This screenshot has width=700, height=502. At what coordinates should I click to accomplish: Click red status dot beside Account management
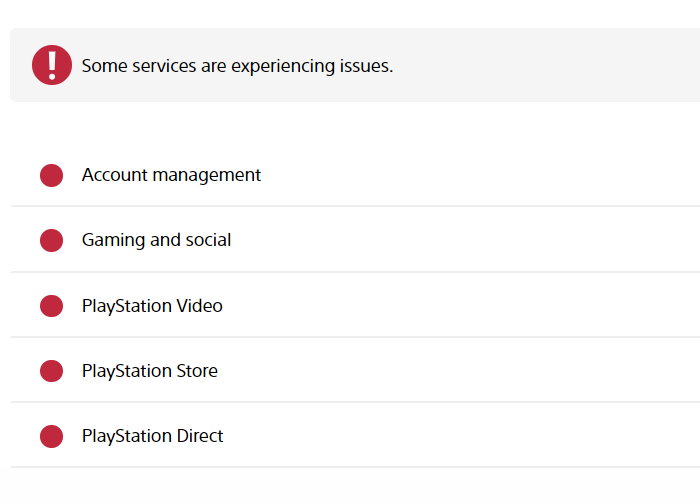tap(51, 175)
